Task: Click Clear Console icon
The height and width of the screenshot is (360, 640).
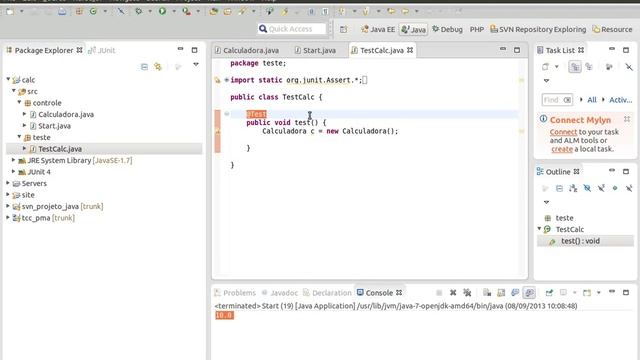Action: pos(487,293)
